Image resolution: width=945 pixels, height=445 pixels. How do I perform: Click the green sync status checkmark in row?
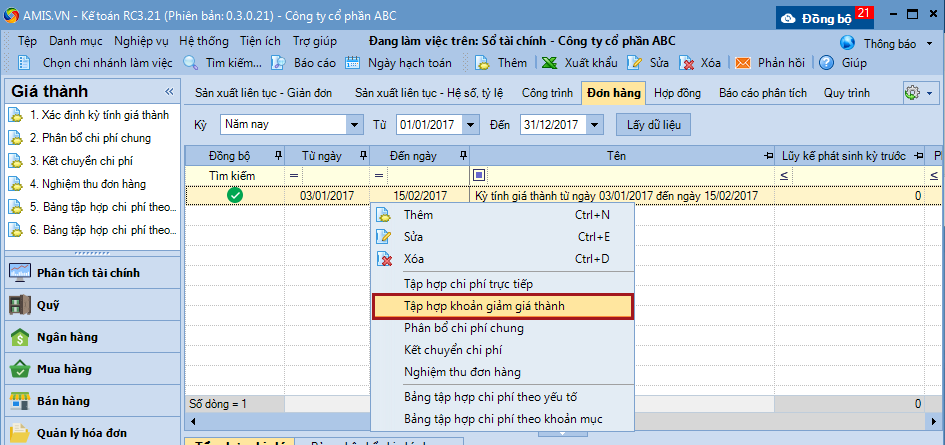(x=235, y=196)
